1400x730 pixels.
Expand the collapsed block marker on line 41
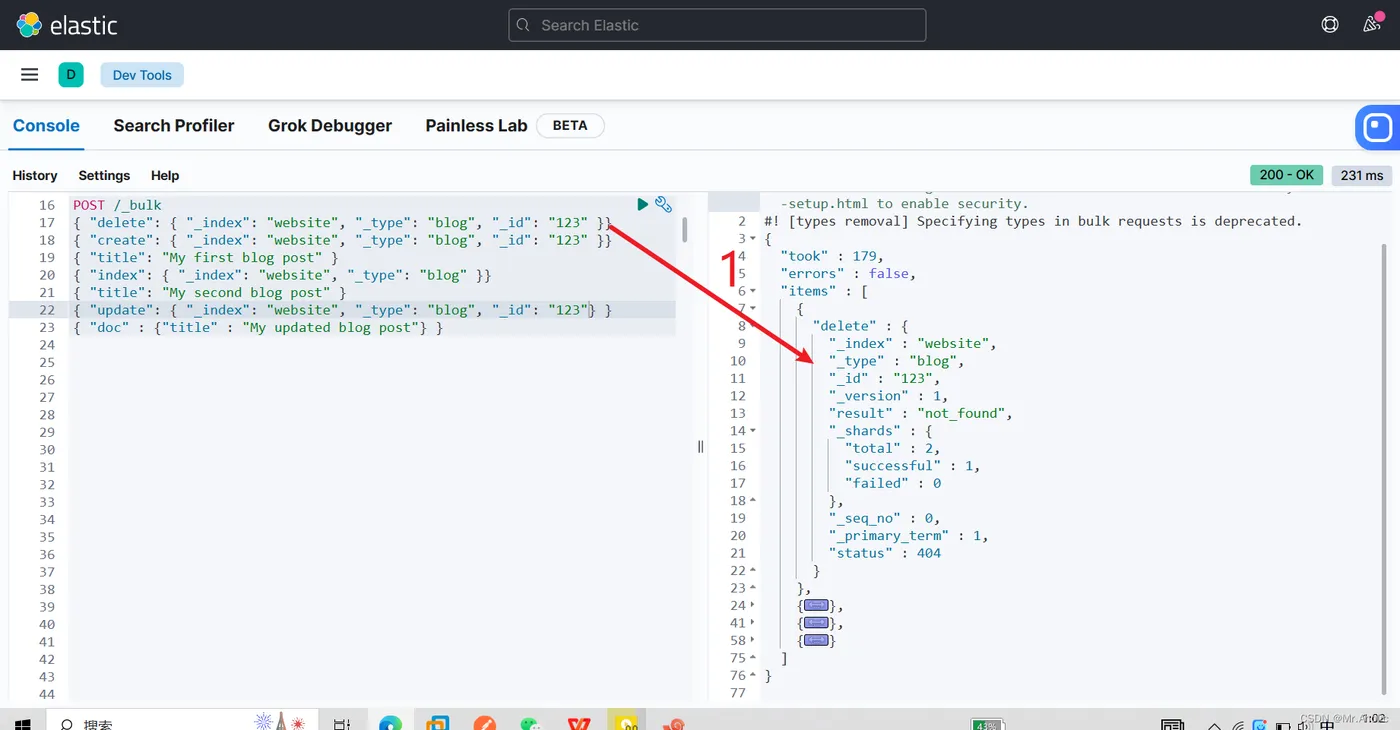[x=816, y=623]
